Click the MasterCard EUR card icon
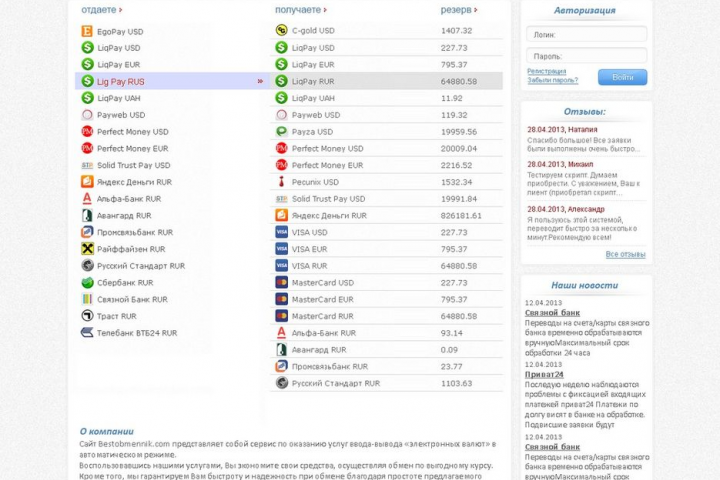Viewport: 720px width, 480px height. click(x=281, y=299)
